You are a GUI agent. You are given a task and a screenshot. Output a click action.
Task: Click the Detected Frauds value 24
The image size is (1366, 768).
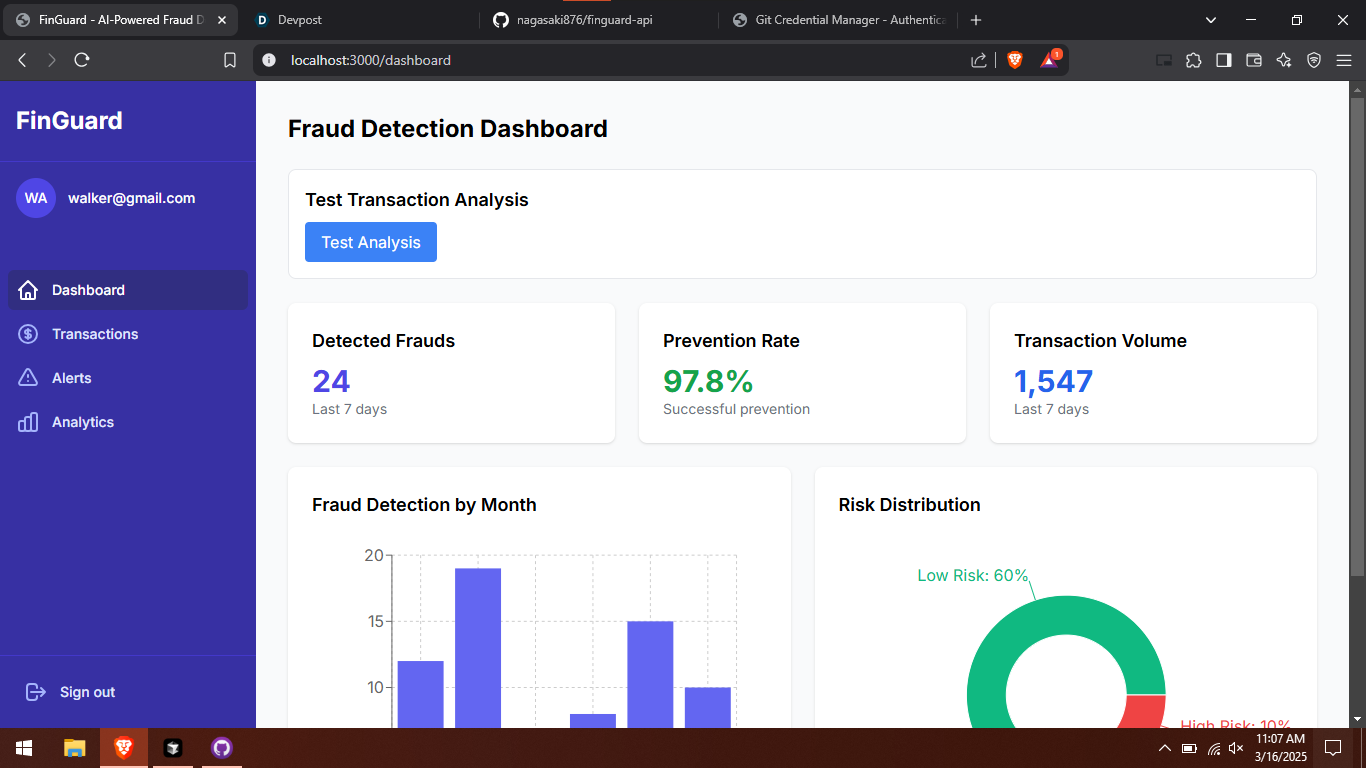(331, 381)
